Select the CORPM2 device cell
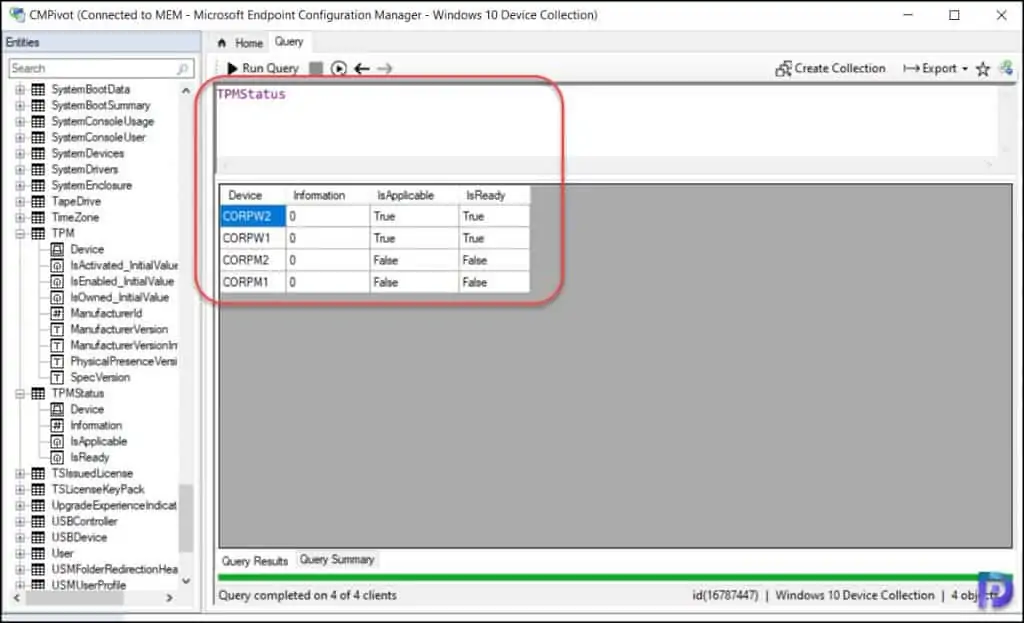 [253, 260]
